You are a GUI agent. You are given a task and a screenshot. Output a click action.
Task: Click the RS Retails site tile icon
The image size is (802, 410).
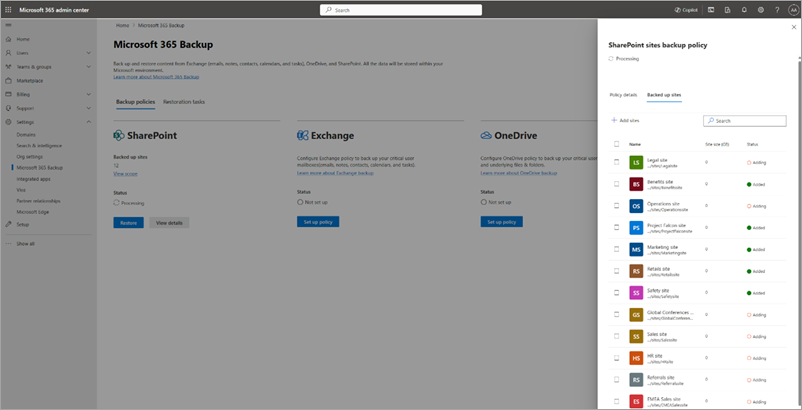point(636,271)
